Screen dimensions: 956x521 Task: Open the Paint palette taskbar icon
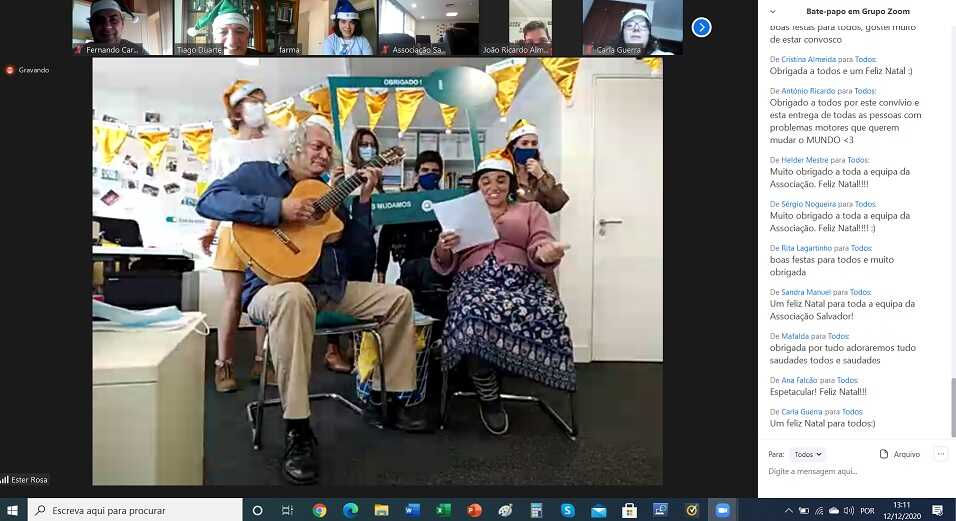(505, 510)
